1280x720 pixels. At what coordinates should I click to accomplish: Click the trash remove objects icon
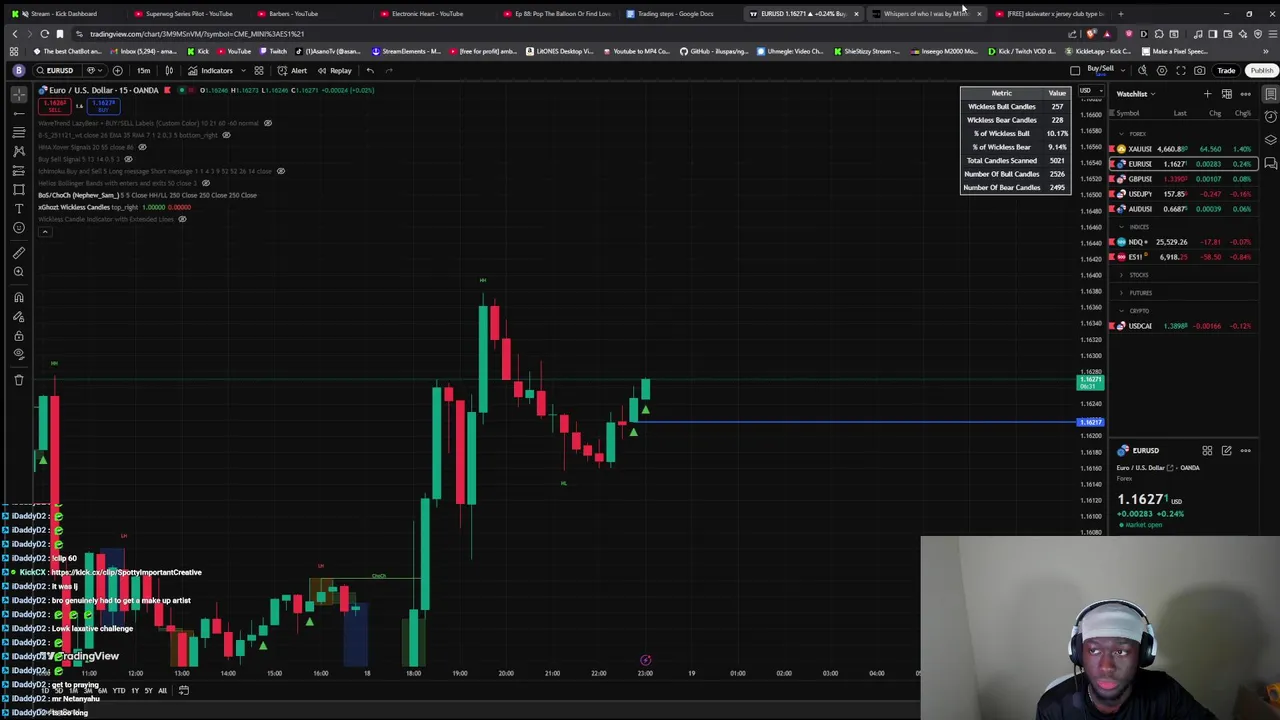[18, 379]
